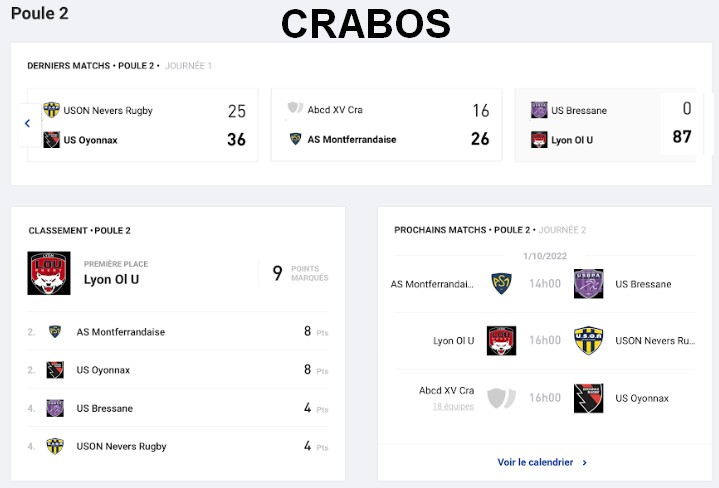
Task: Click the USON Nevers Rugby logo in latest matches
Action: tap(52, 110)
